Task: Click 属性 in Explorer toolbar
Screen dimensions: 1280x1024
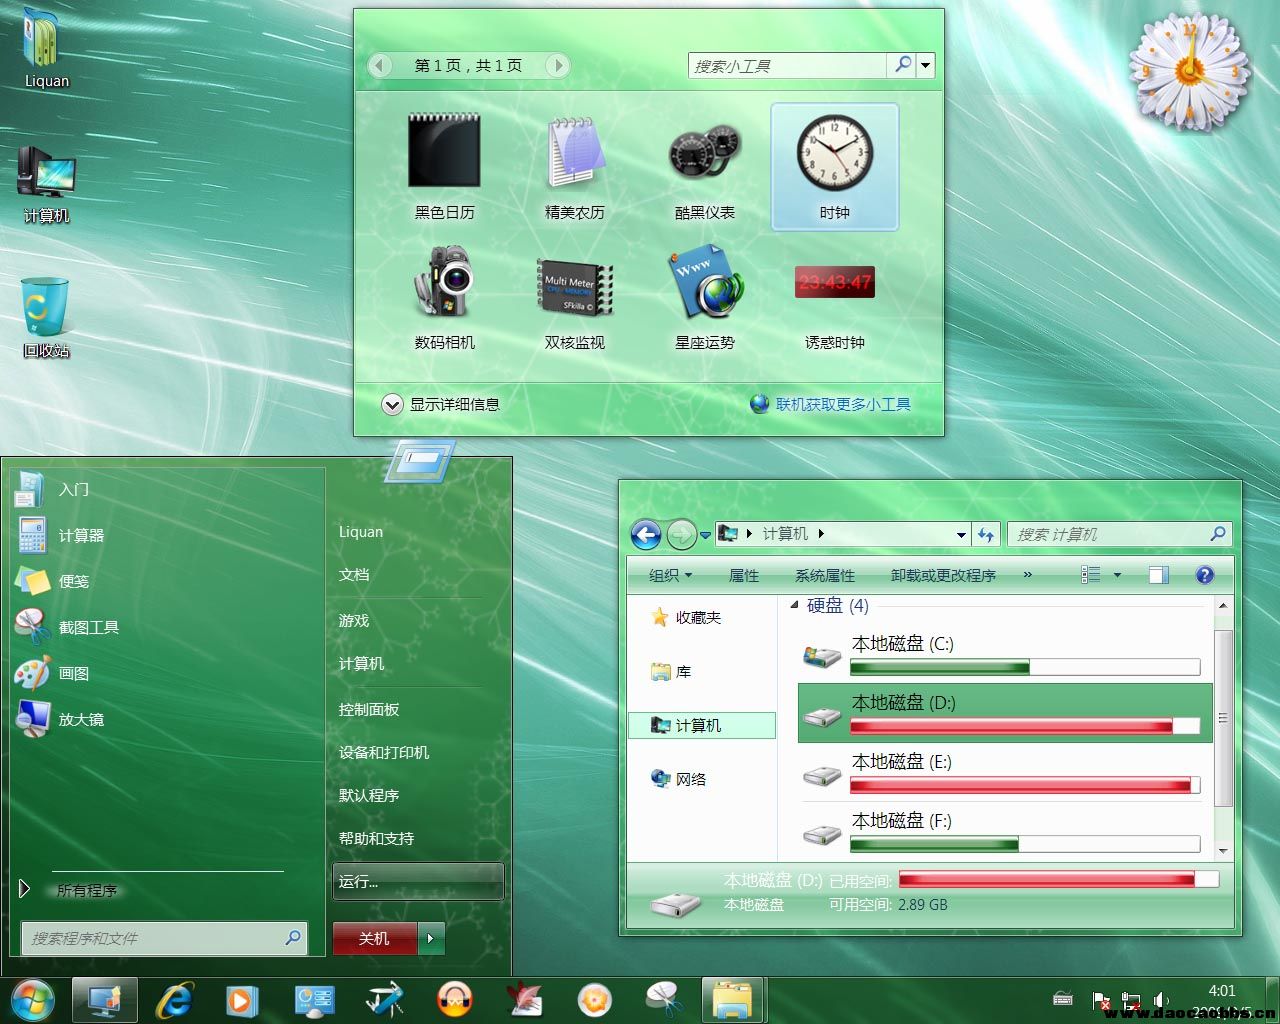Action: coord(744,575)
